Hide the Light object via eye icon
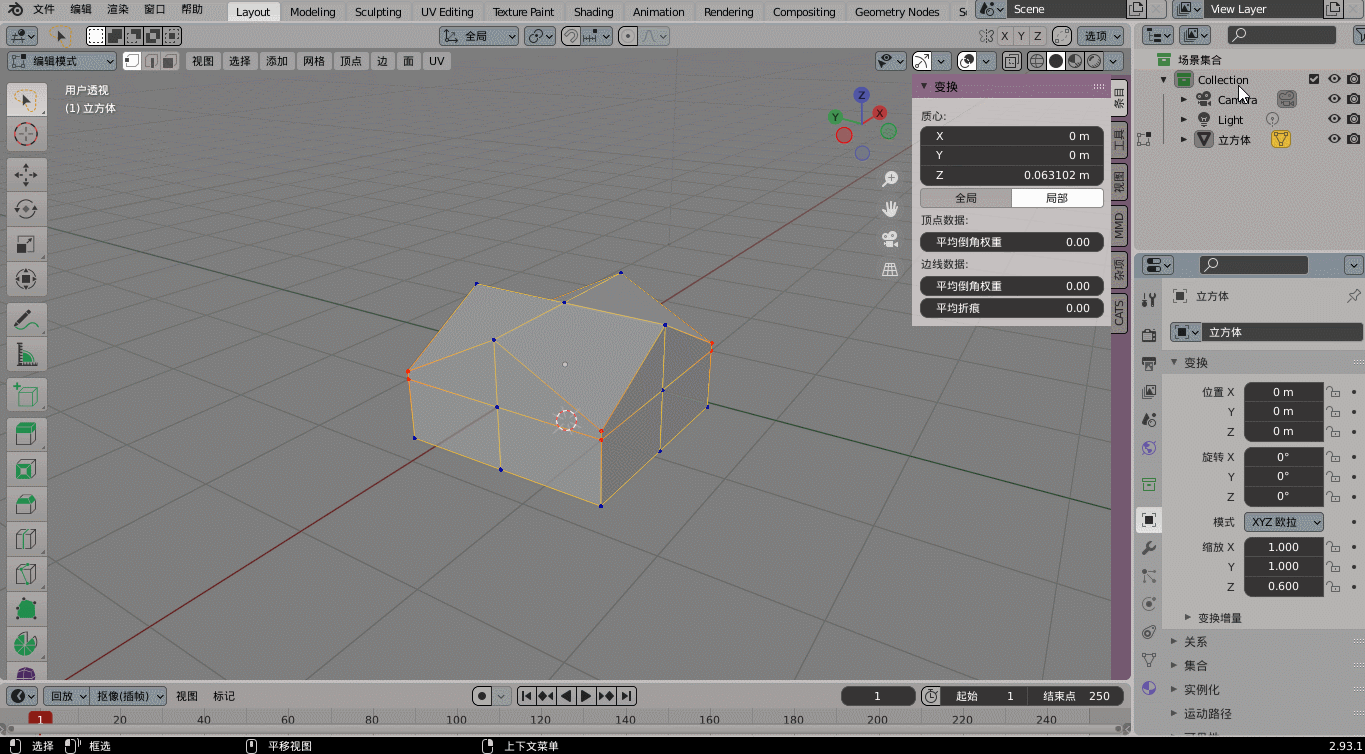Screen dimensions: 1365x754 [1334, 119]
